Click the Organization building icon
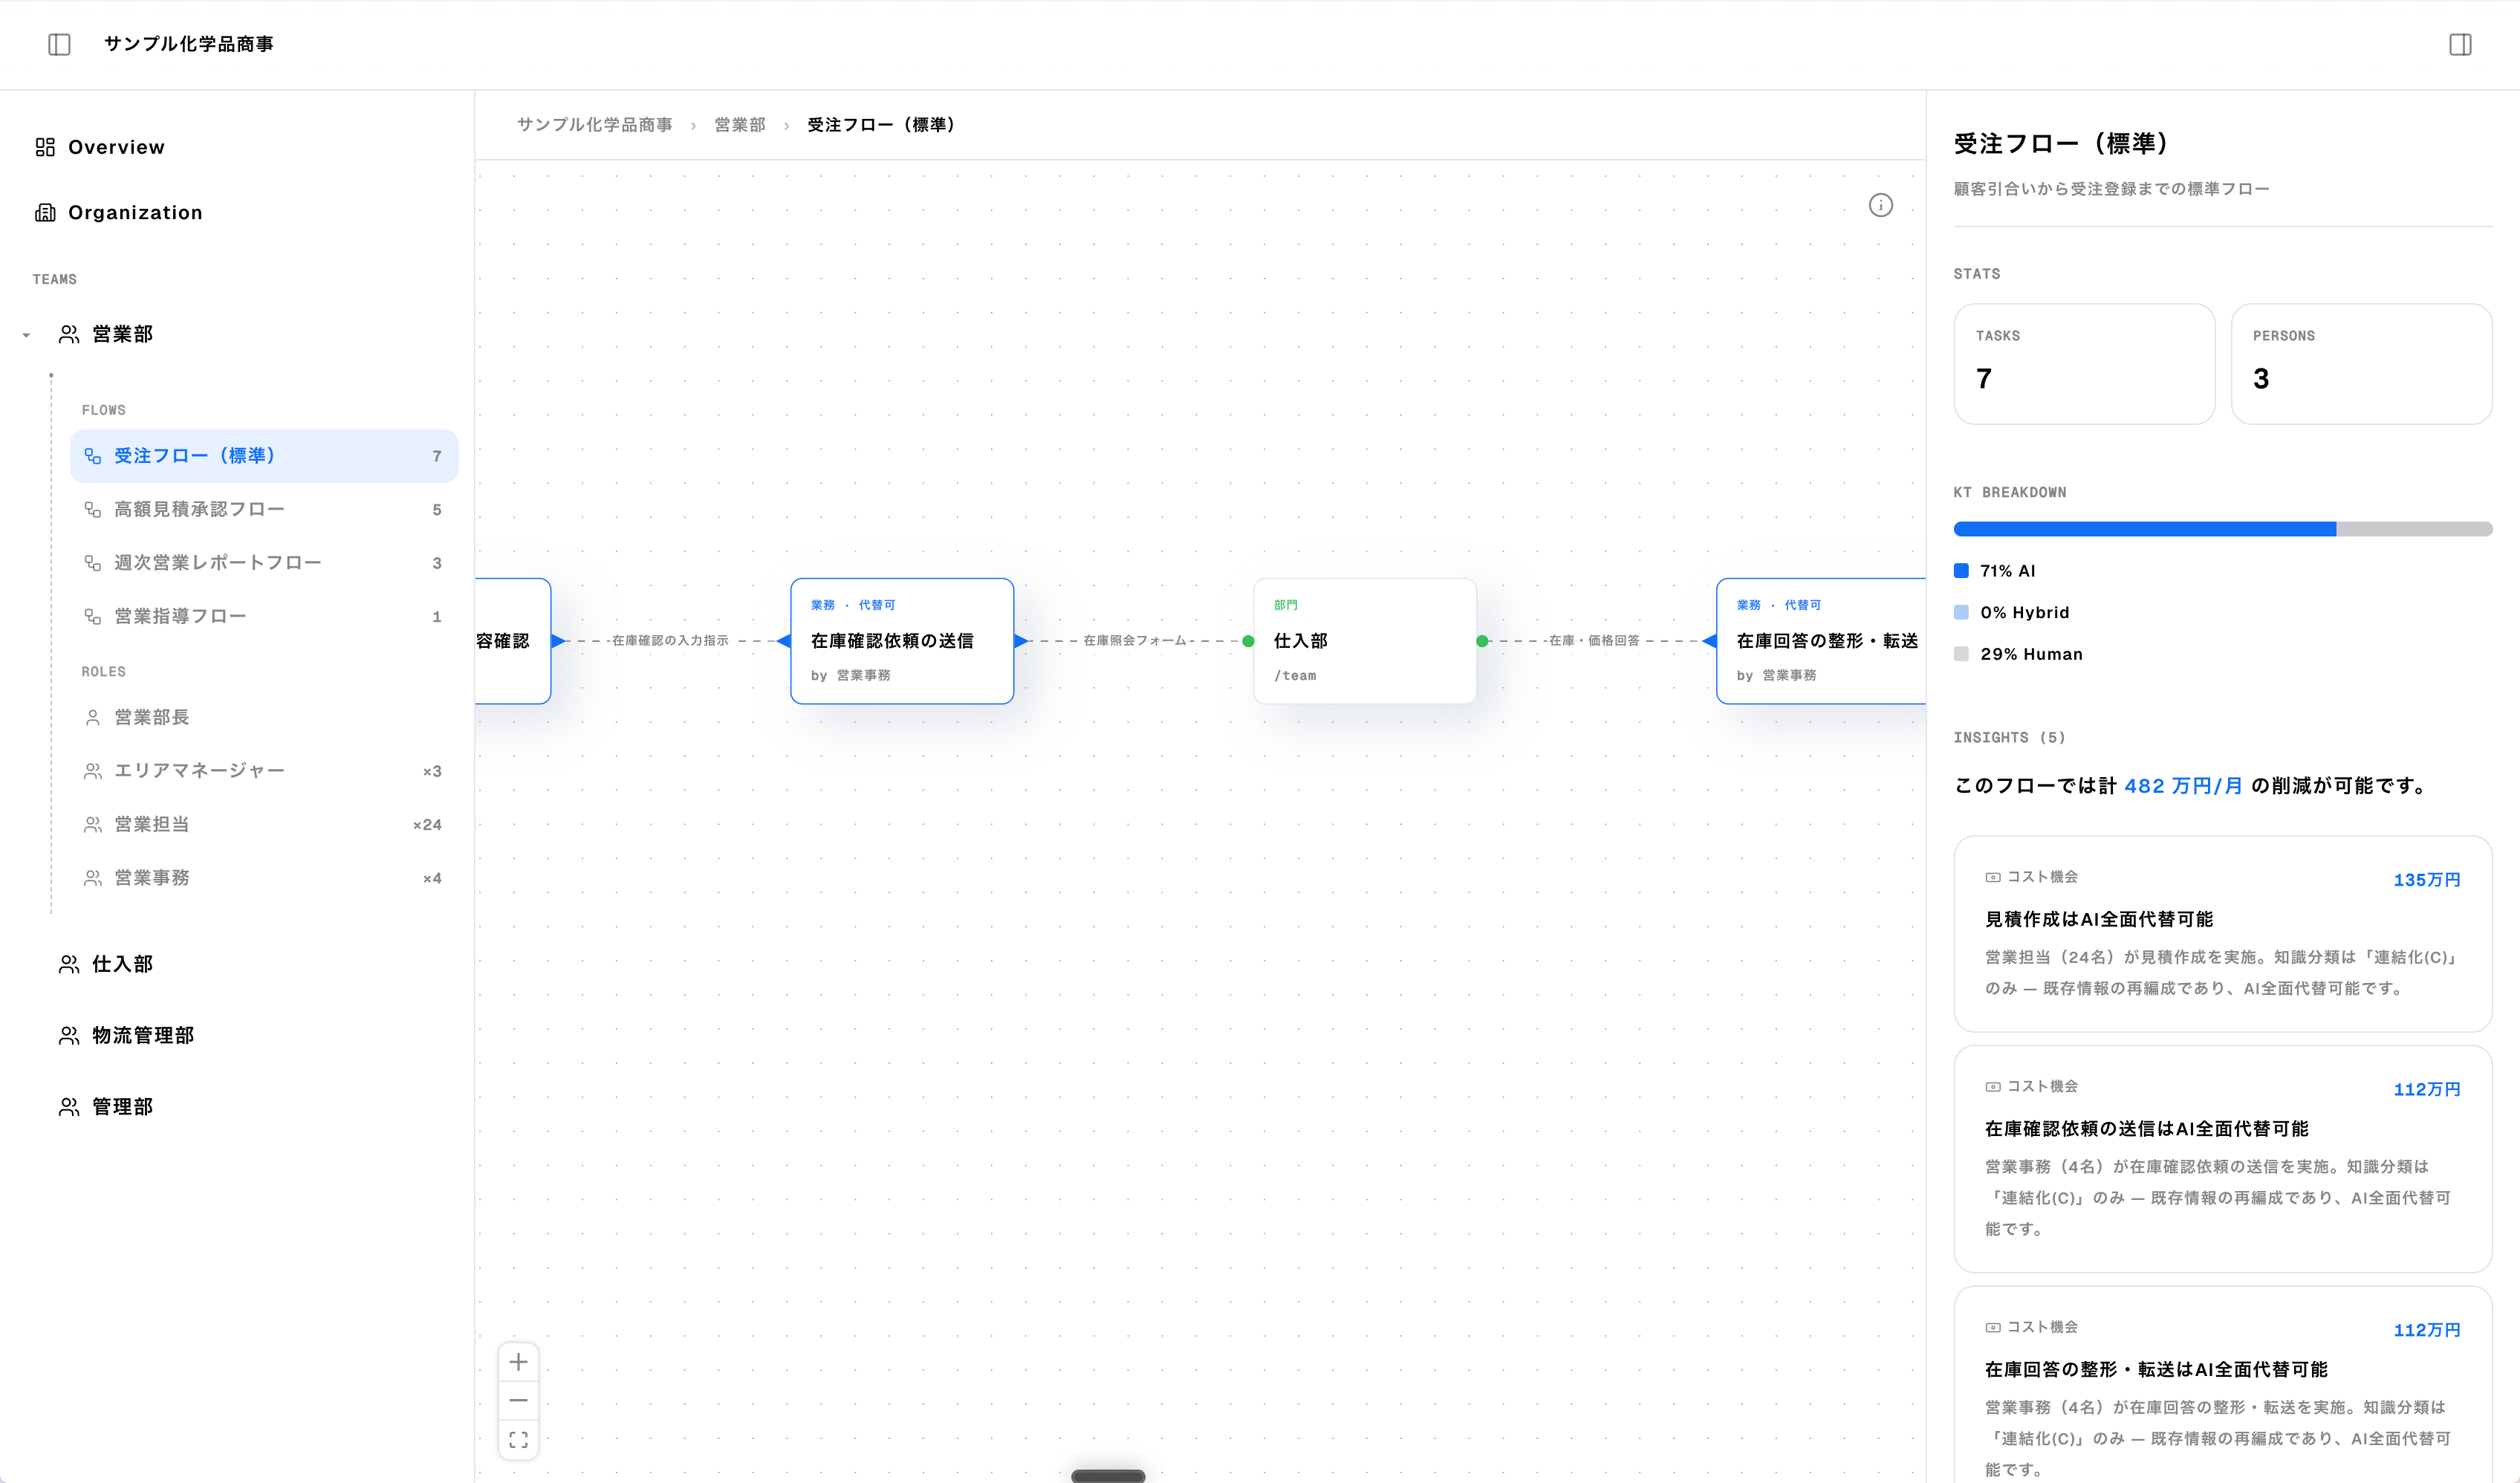 [45, 212]
